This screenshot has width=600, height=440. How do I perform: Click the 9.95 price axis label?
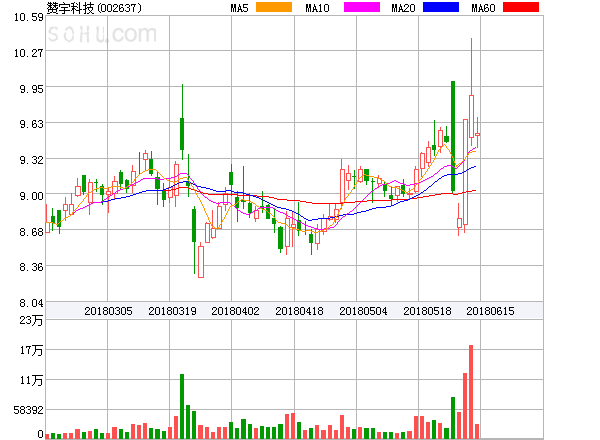coord(31,89)
